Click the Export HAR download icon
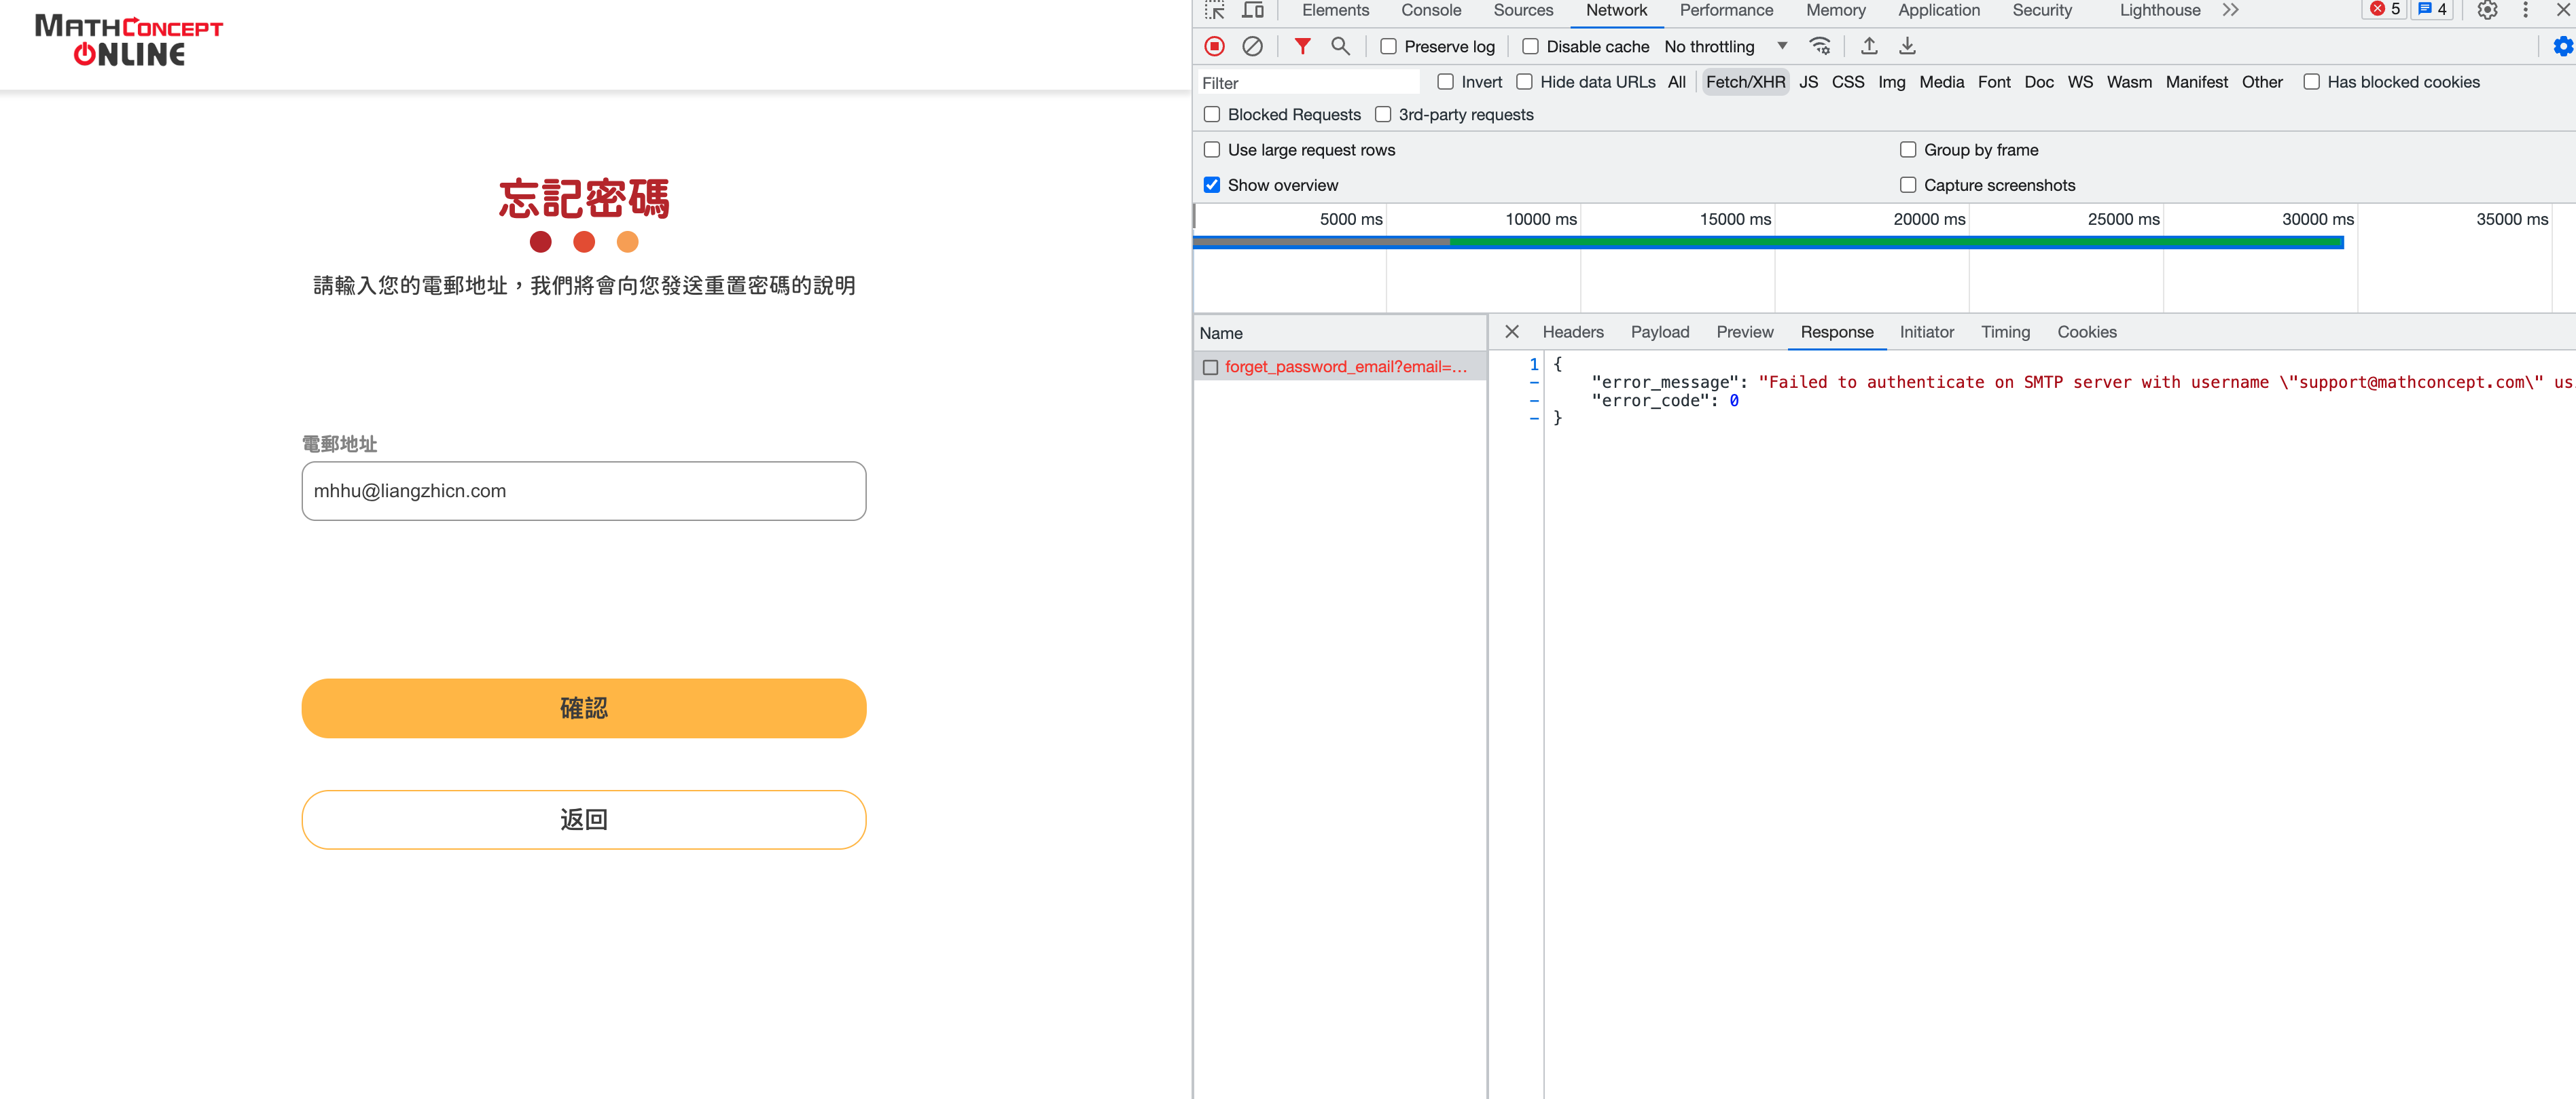This screenshot has height=1099, width=2576. (1907, 46)
